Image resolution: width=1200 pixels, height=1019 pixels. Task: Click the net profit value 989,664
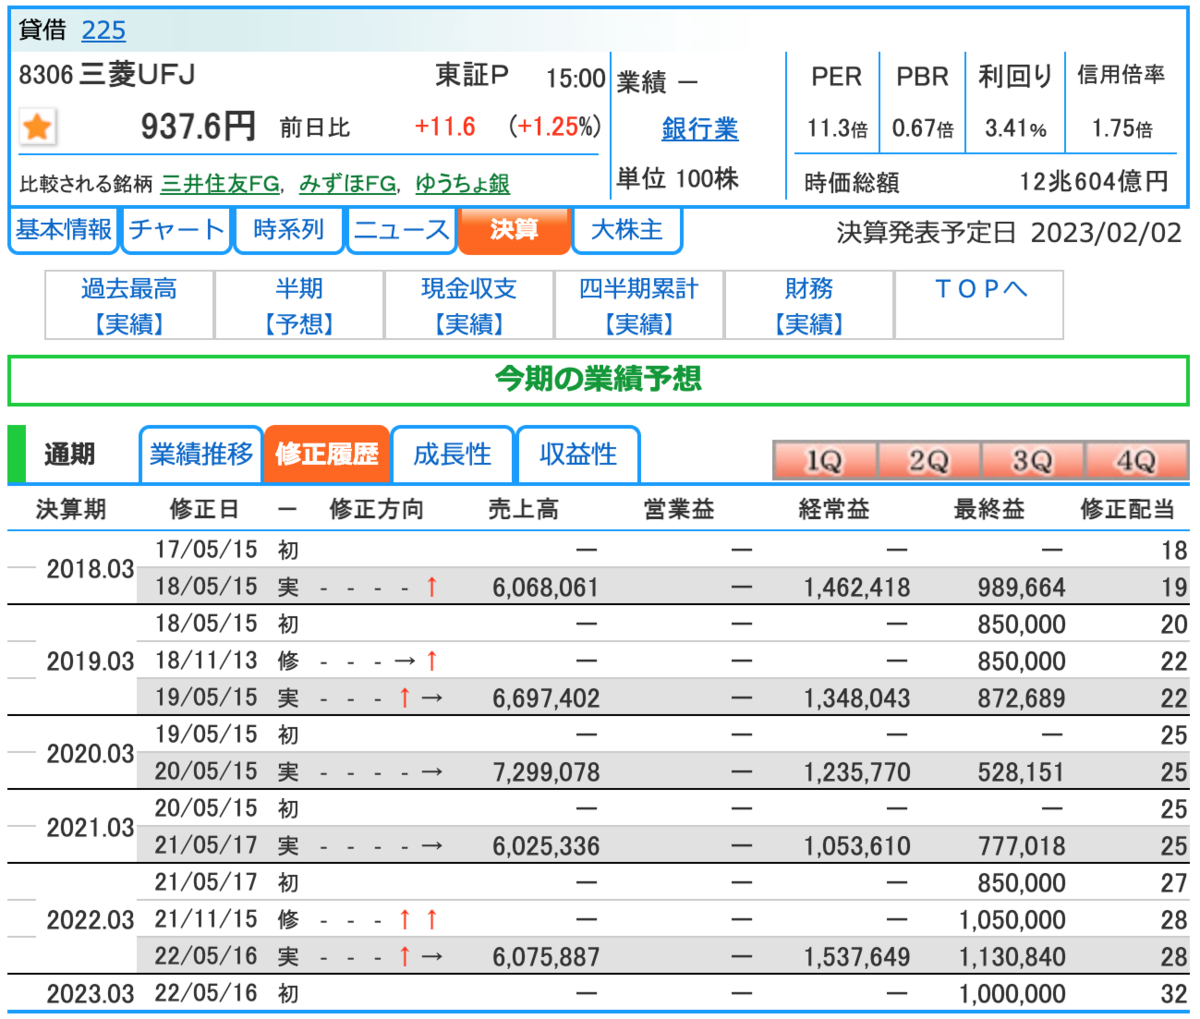pyautogui.click(x=1022, y=588)
